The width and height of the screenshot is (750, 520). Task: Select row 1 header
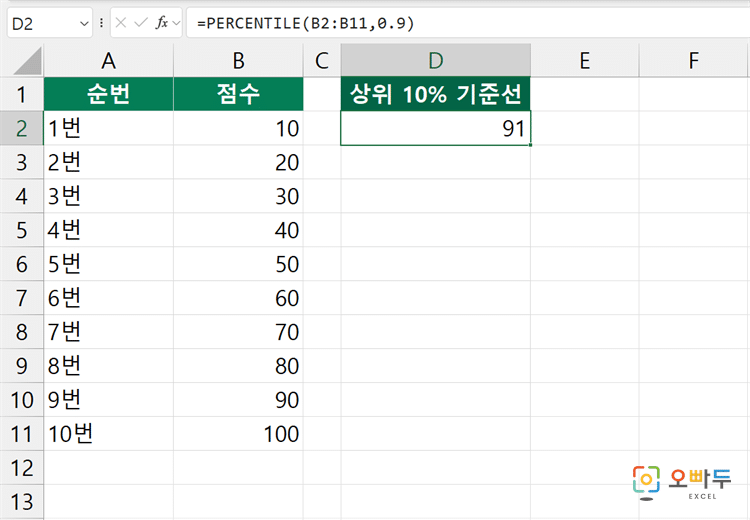(22, 94)
